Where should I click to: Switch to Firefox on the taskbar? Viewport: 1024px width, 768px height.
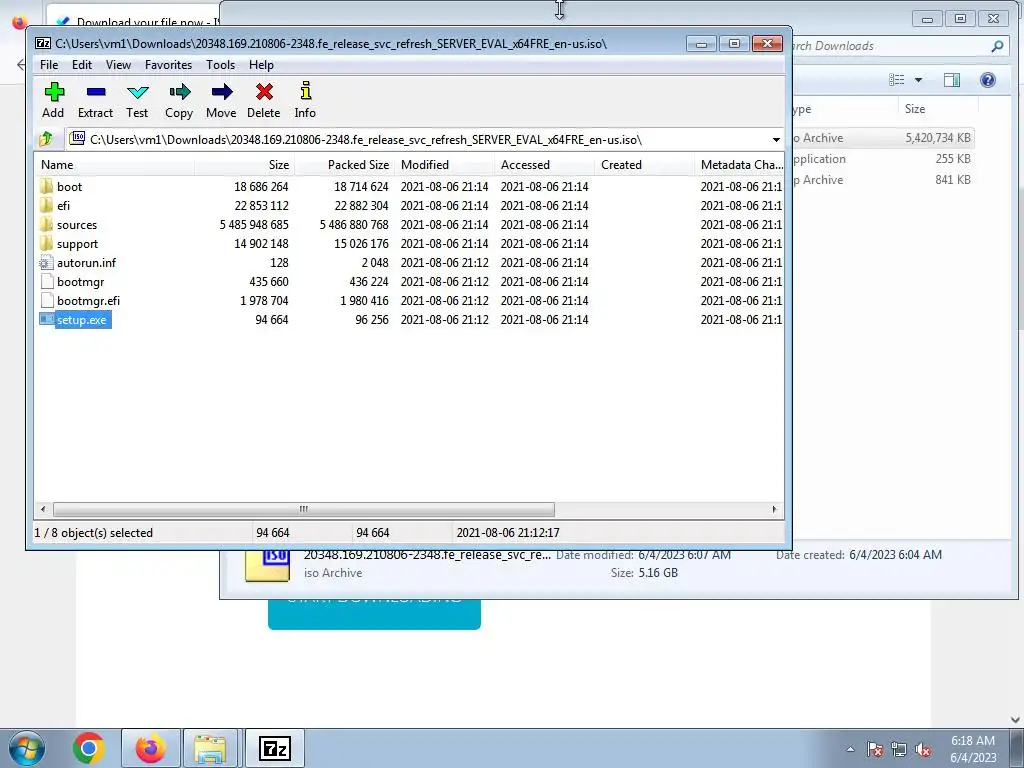coord(150,748)
